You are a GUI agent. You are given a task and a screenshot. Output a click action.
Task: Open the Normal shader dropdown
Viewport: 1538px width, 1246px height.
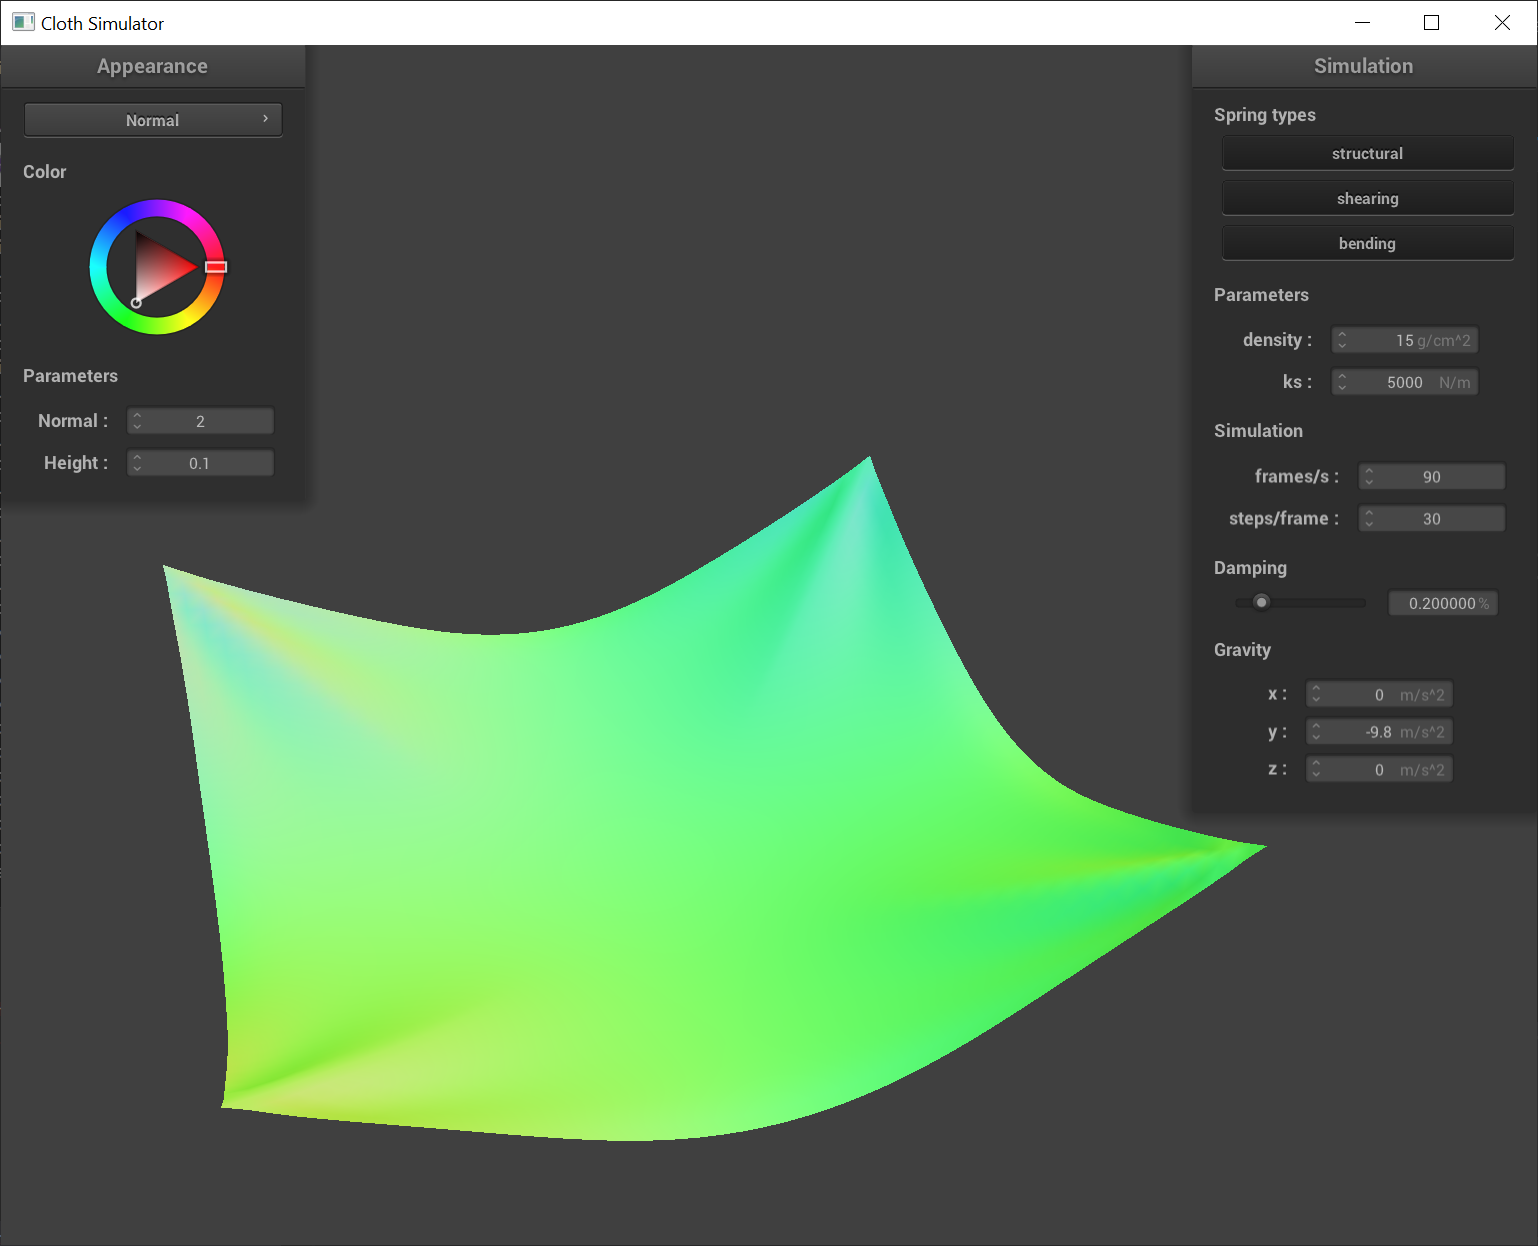tap(153, 120)
